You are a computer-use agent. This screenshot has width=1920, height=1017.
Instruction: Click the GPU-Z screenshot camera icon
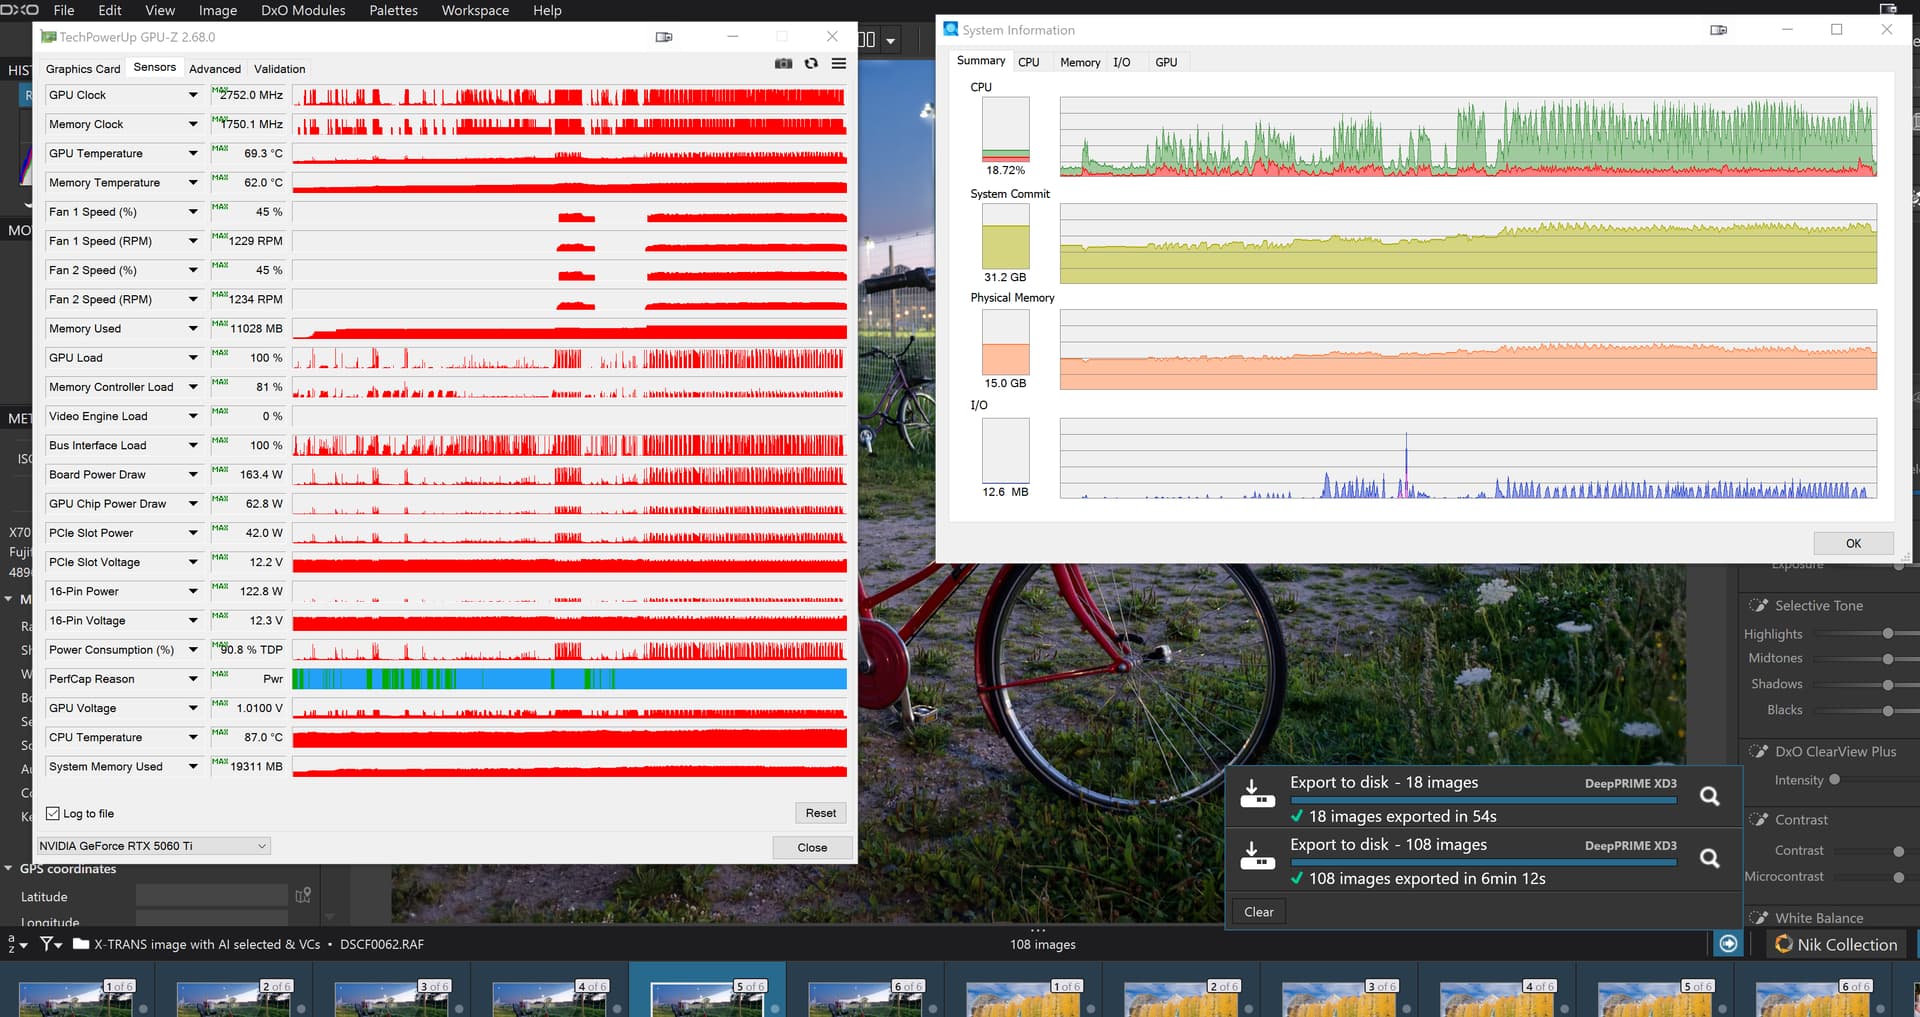(783, 63)
